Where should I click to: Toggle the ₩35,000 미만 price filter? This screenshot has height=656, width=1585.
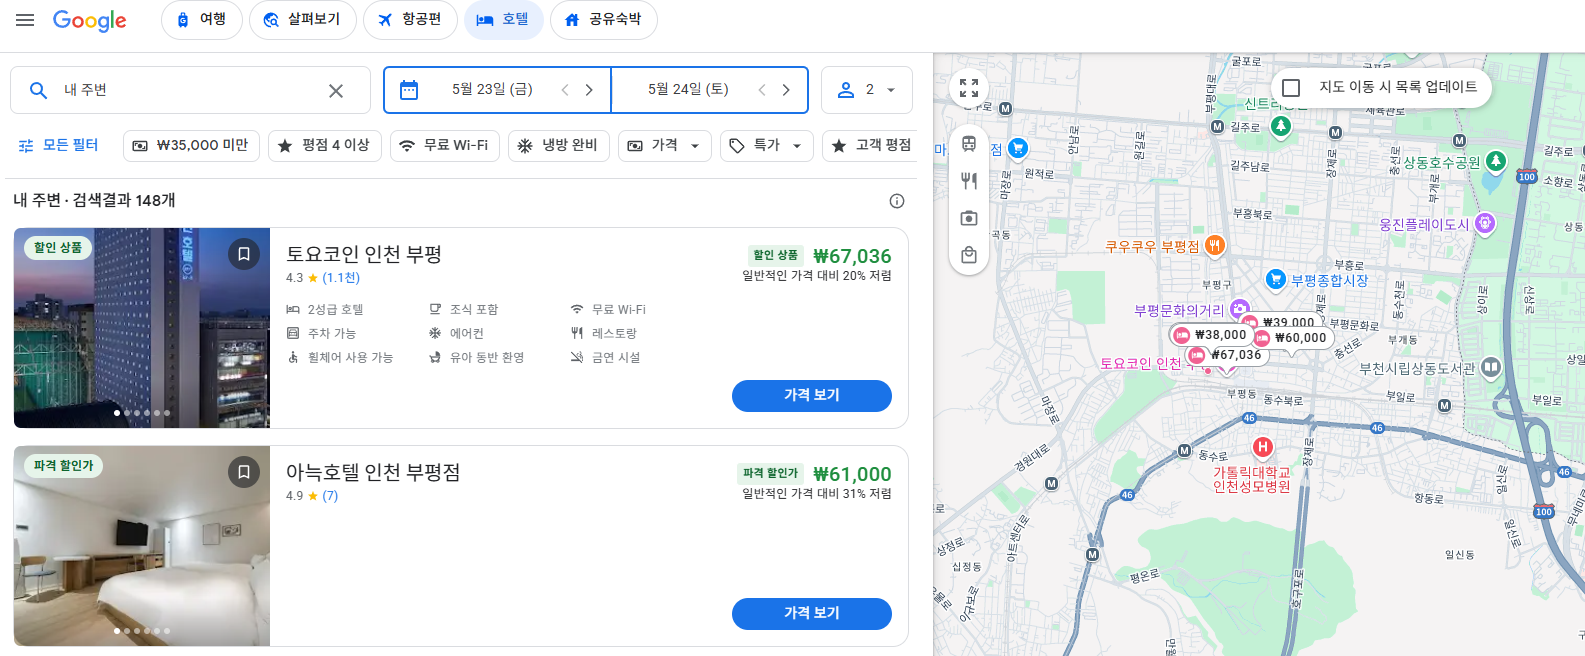click(192, 146)
